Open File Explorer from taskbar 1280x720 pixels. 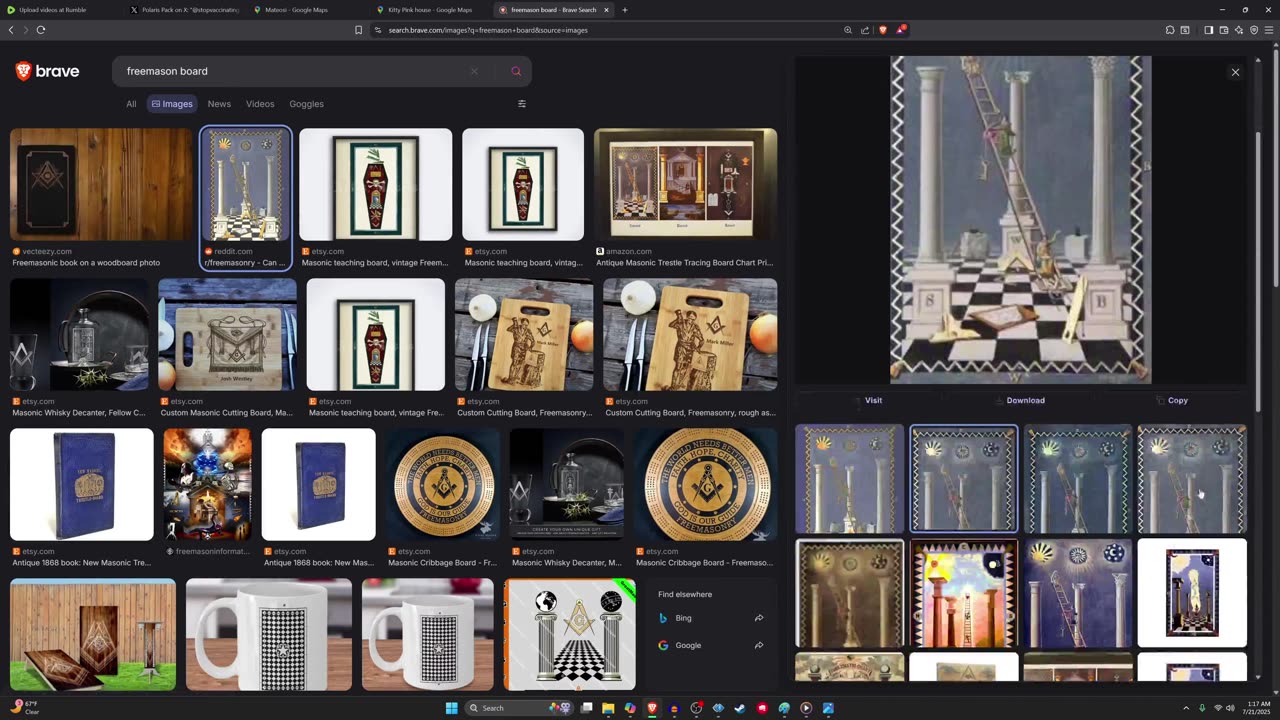click(x=608, y=708)
